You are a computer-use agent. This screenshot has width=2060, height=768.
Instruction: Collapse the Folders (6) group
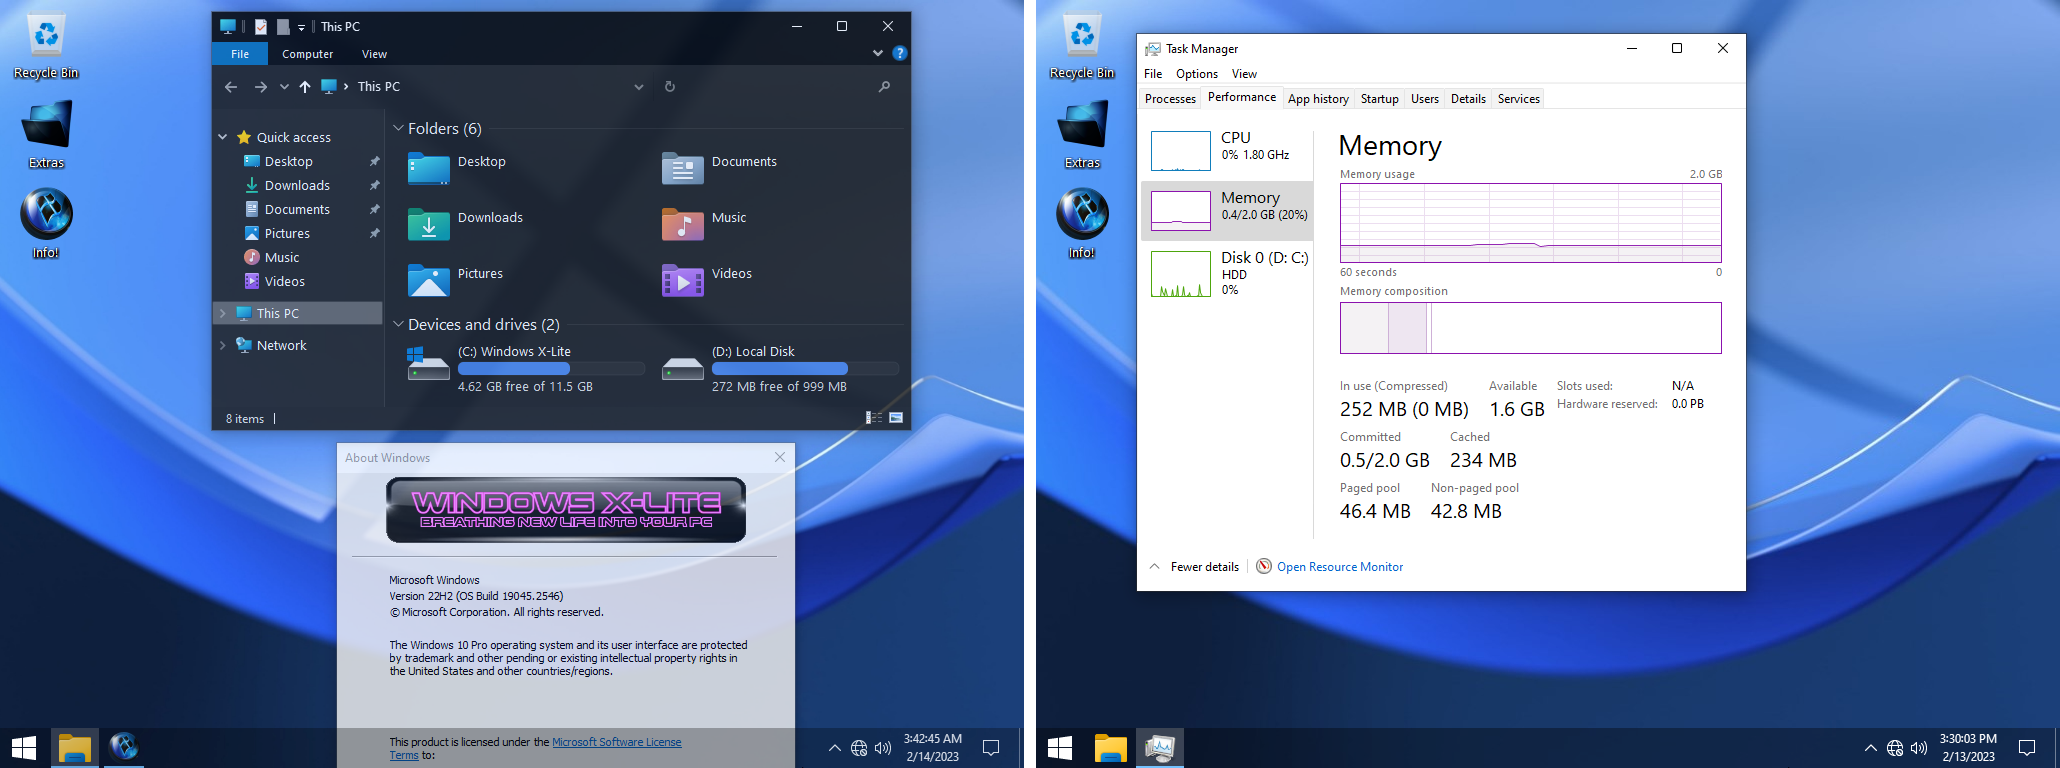click(x=398, y=128)
